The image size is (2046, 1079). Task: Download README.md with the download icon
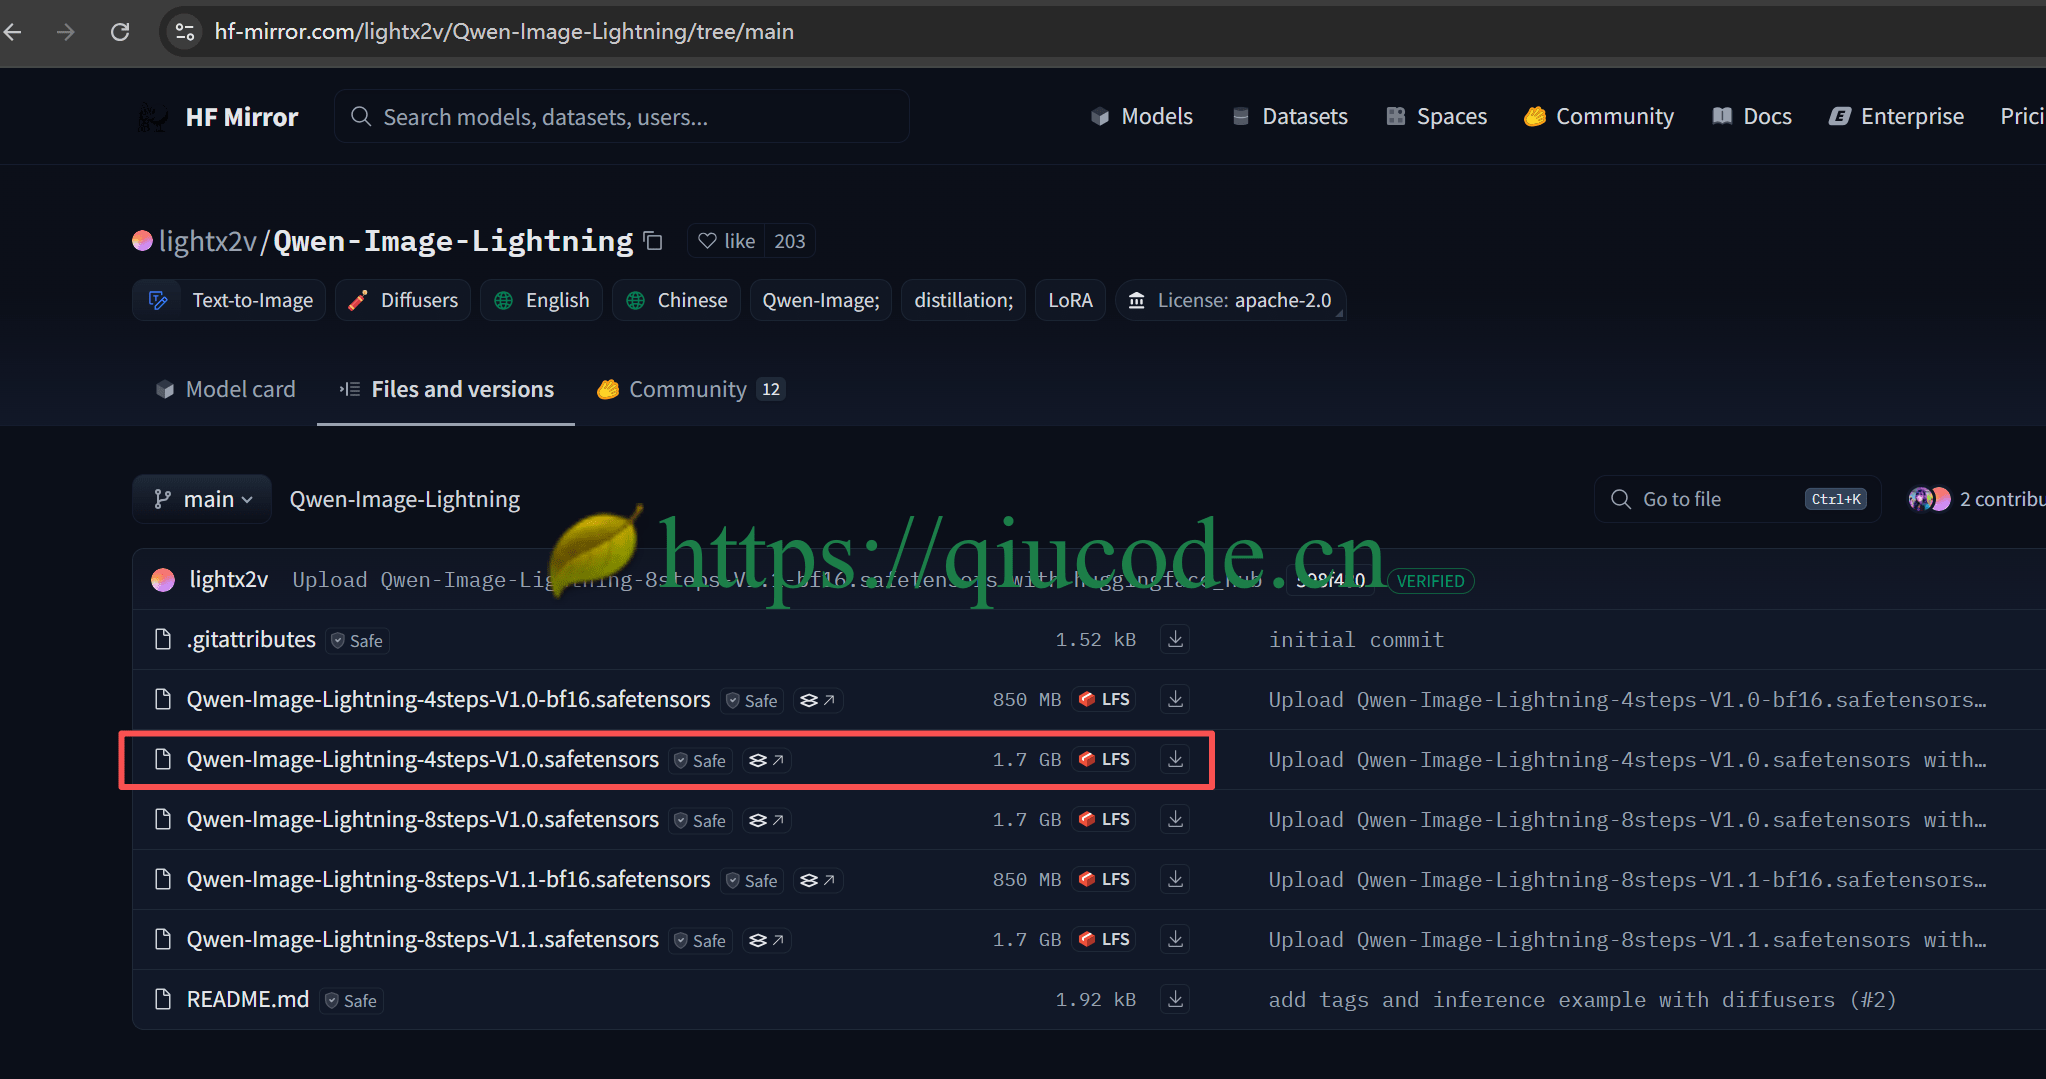click(1176, 999)
